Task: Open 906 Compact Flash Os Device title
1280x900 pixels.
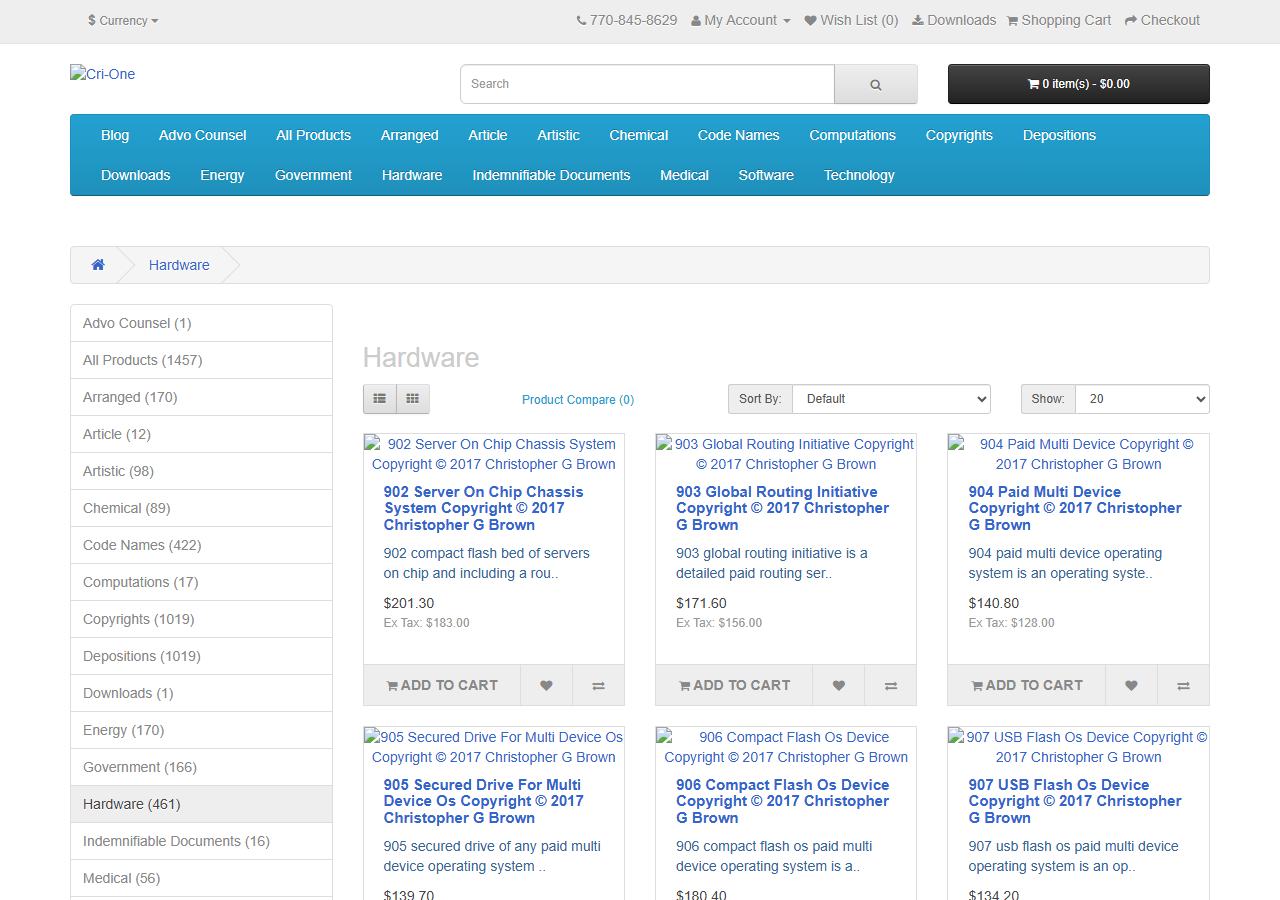Action: coord(782,801)
